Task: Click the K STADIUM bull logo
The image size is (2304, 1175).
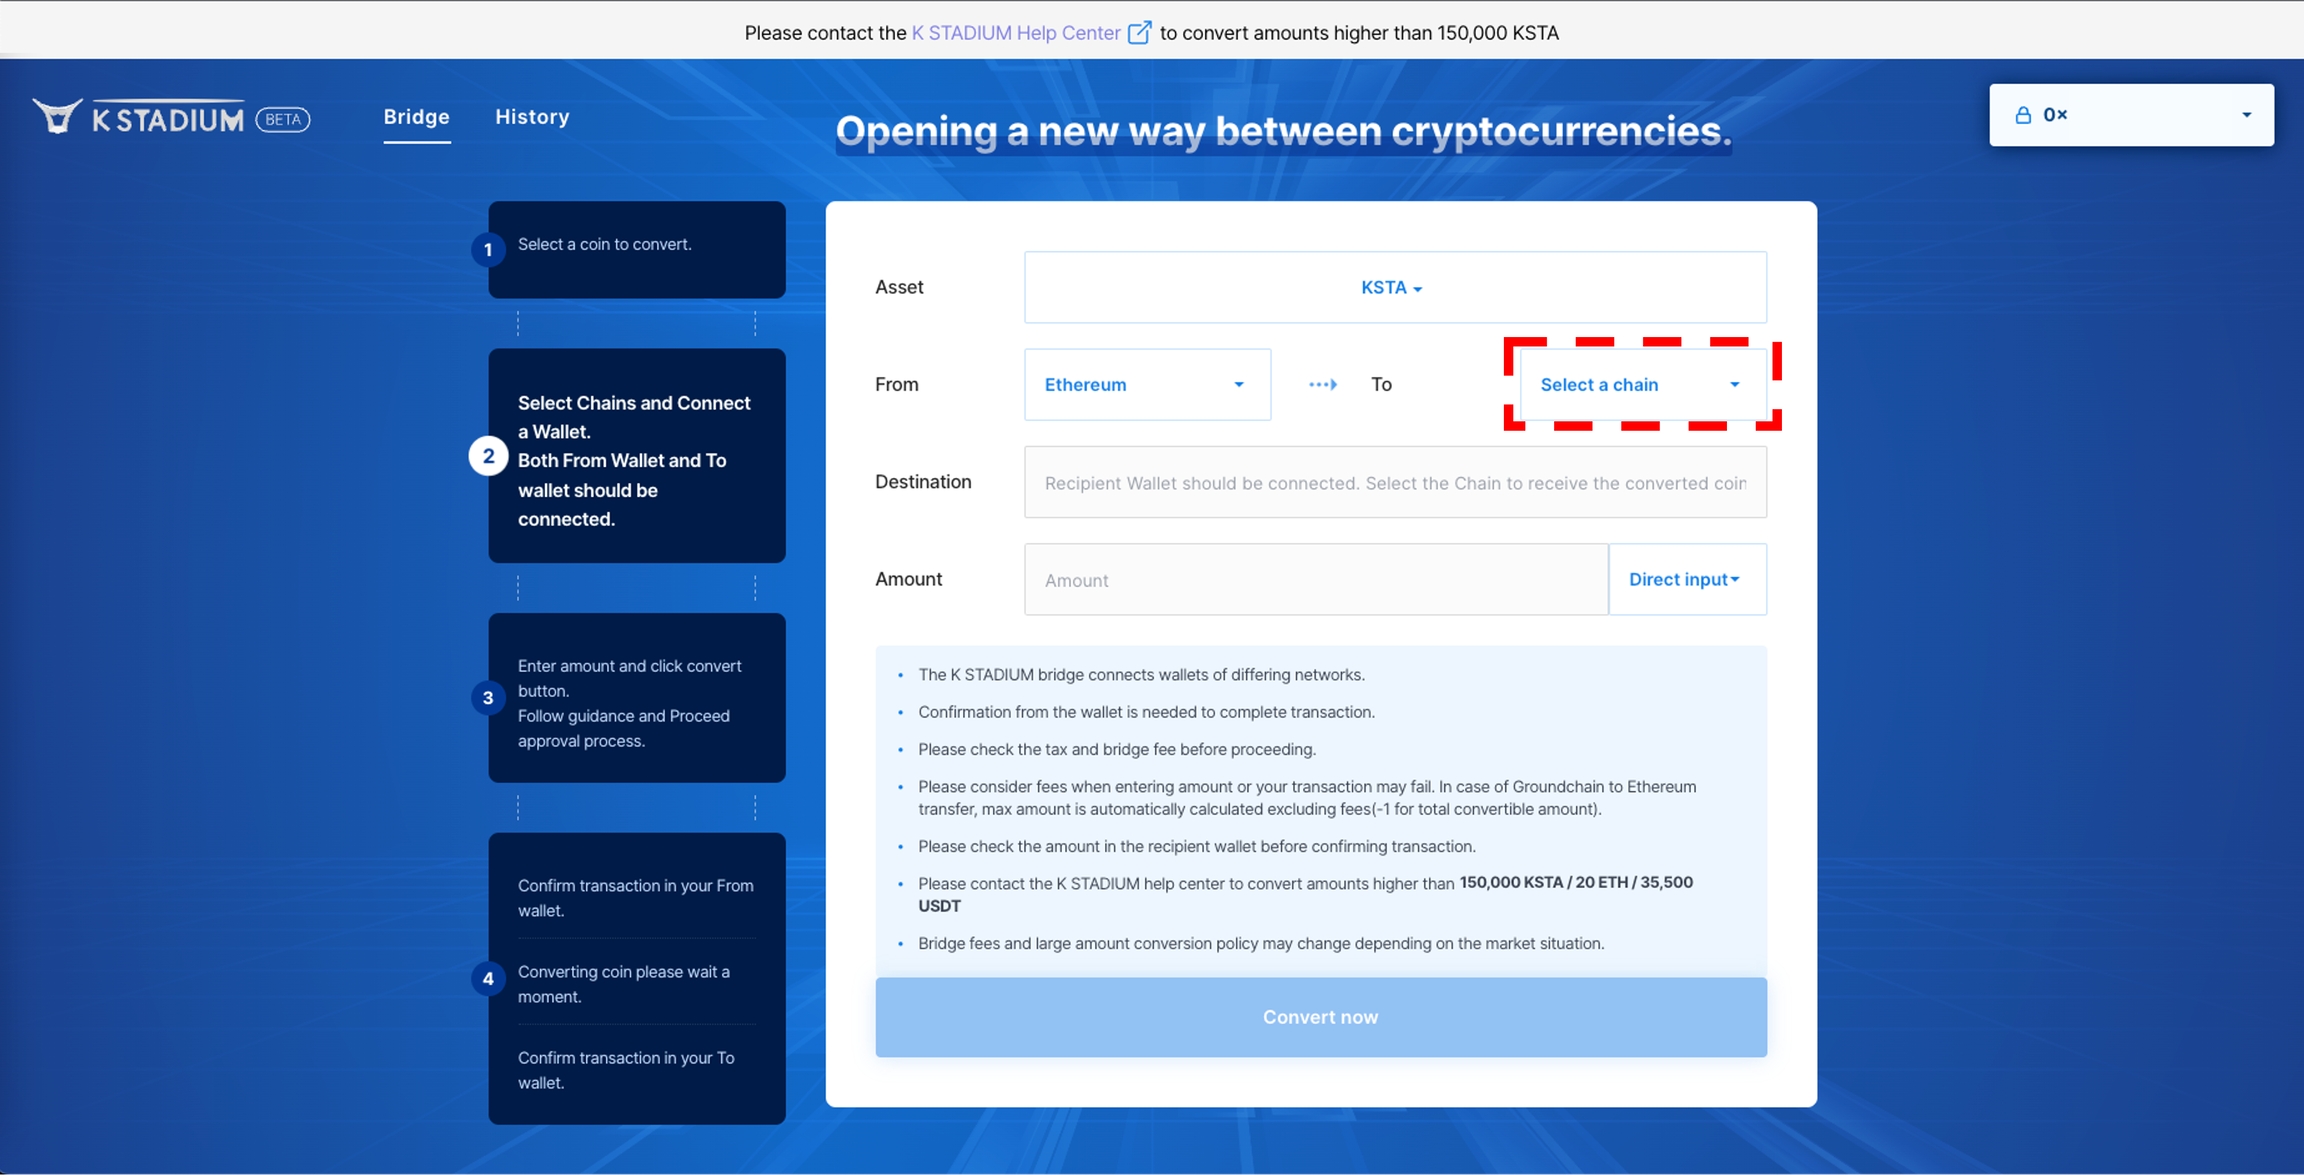Action: coord(57,117)
